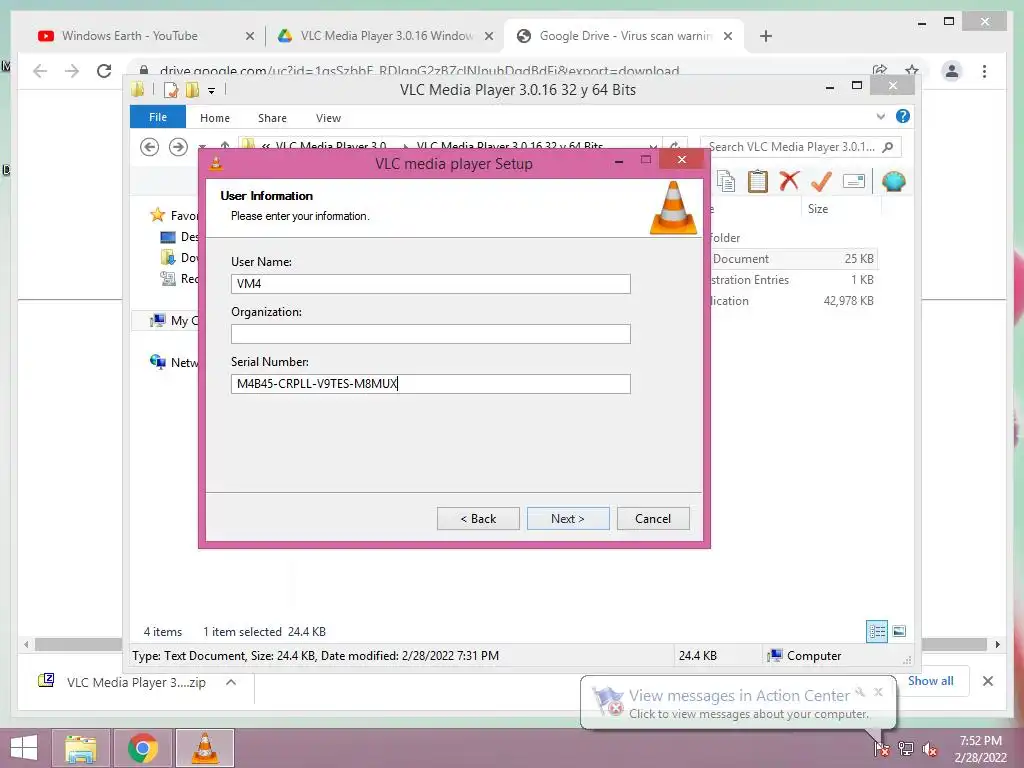Image resolution: width=1024 pixels, height=768 pixels.
Task: Click the muted volume tray icon
Action: (x=929, y=749)
